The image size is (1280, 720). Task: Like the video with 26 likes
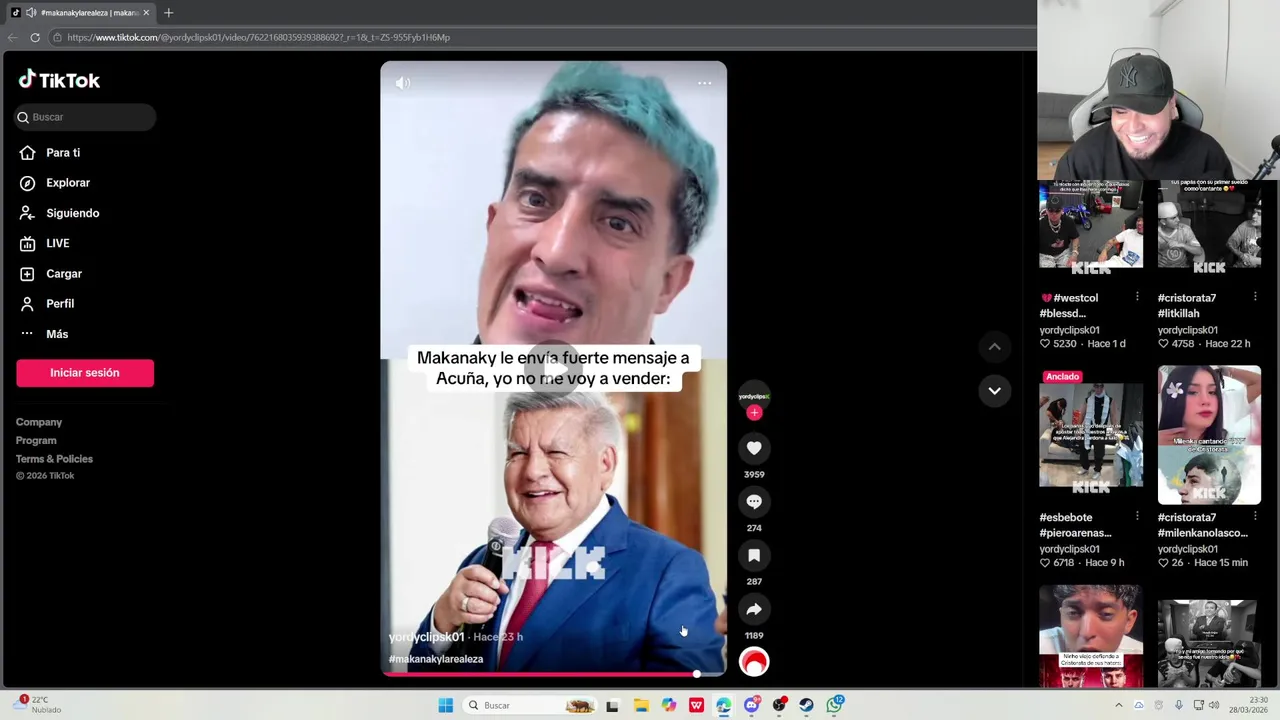coord(1164,563)
